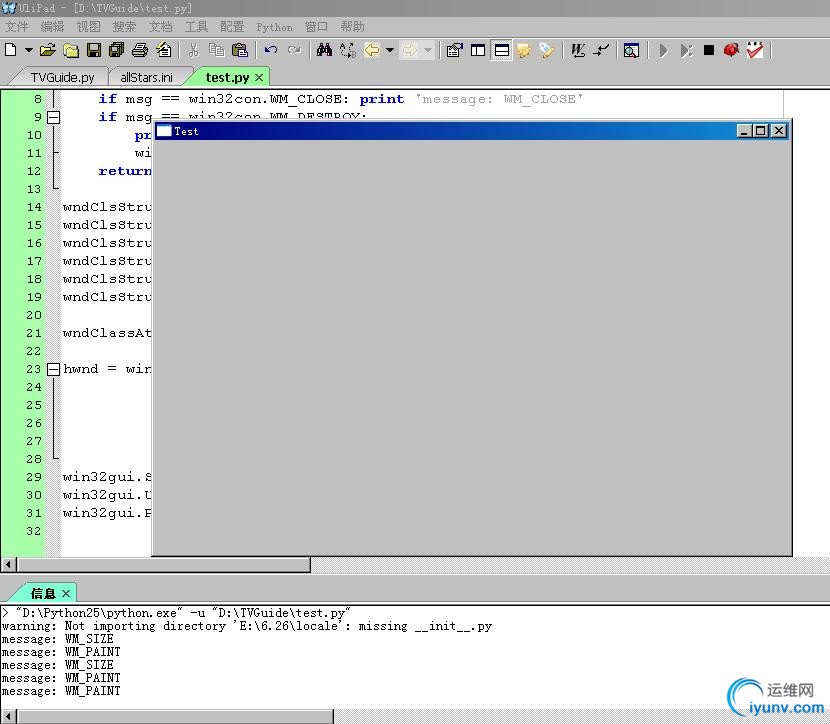Click the yellow note marker icon
Image resolution: width=830 pixels, height=724 pixels.
click(524, 50)
